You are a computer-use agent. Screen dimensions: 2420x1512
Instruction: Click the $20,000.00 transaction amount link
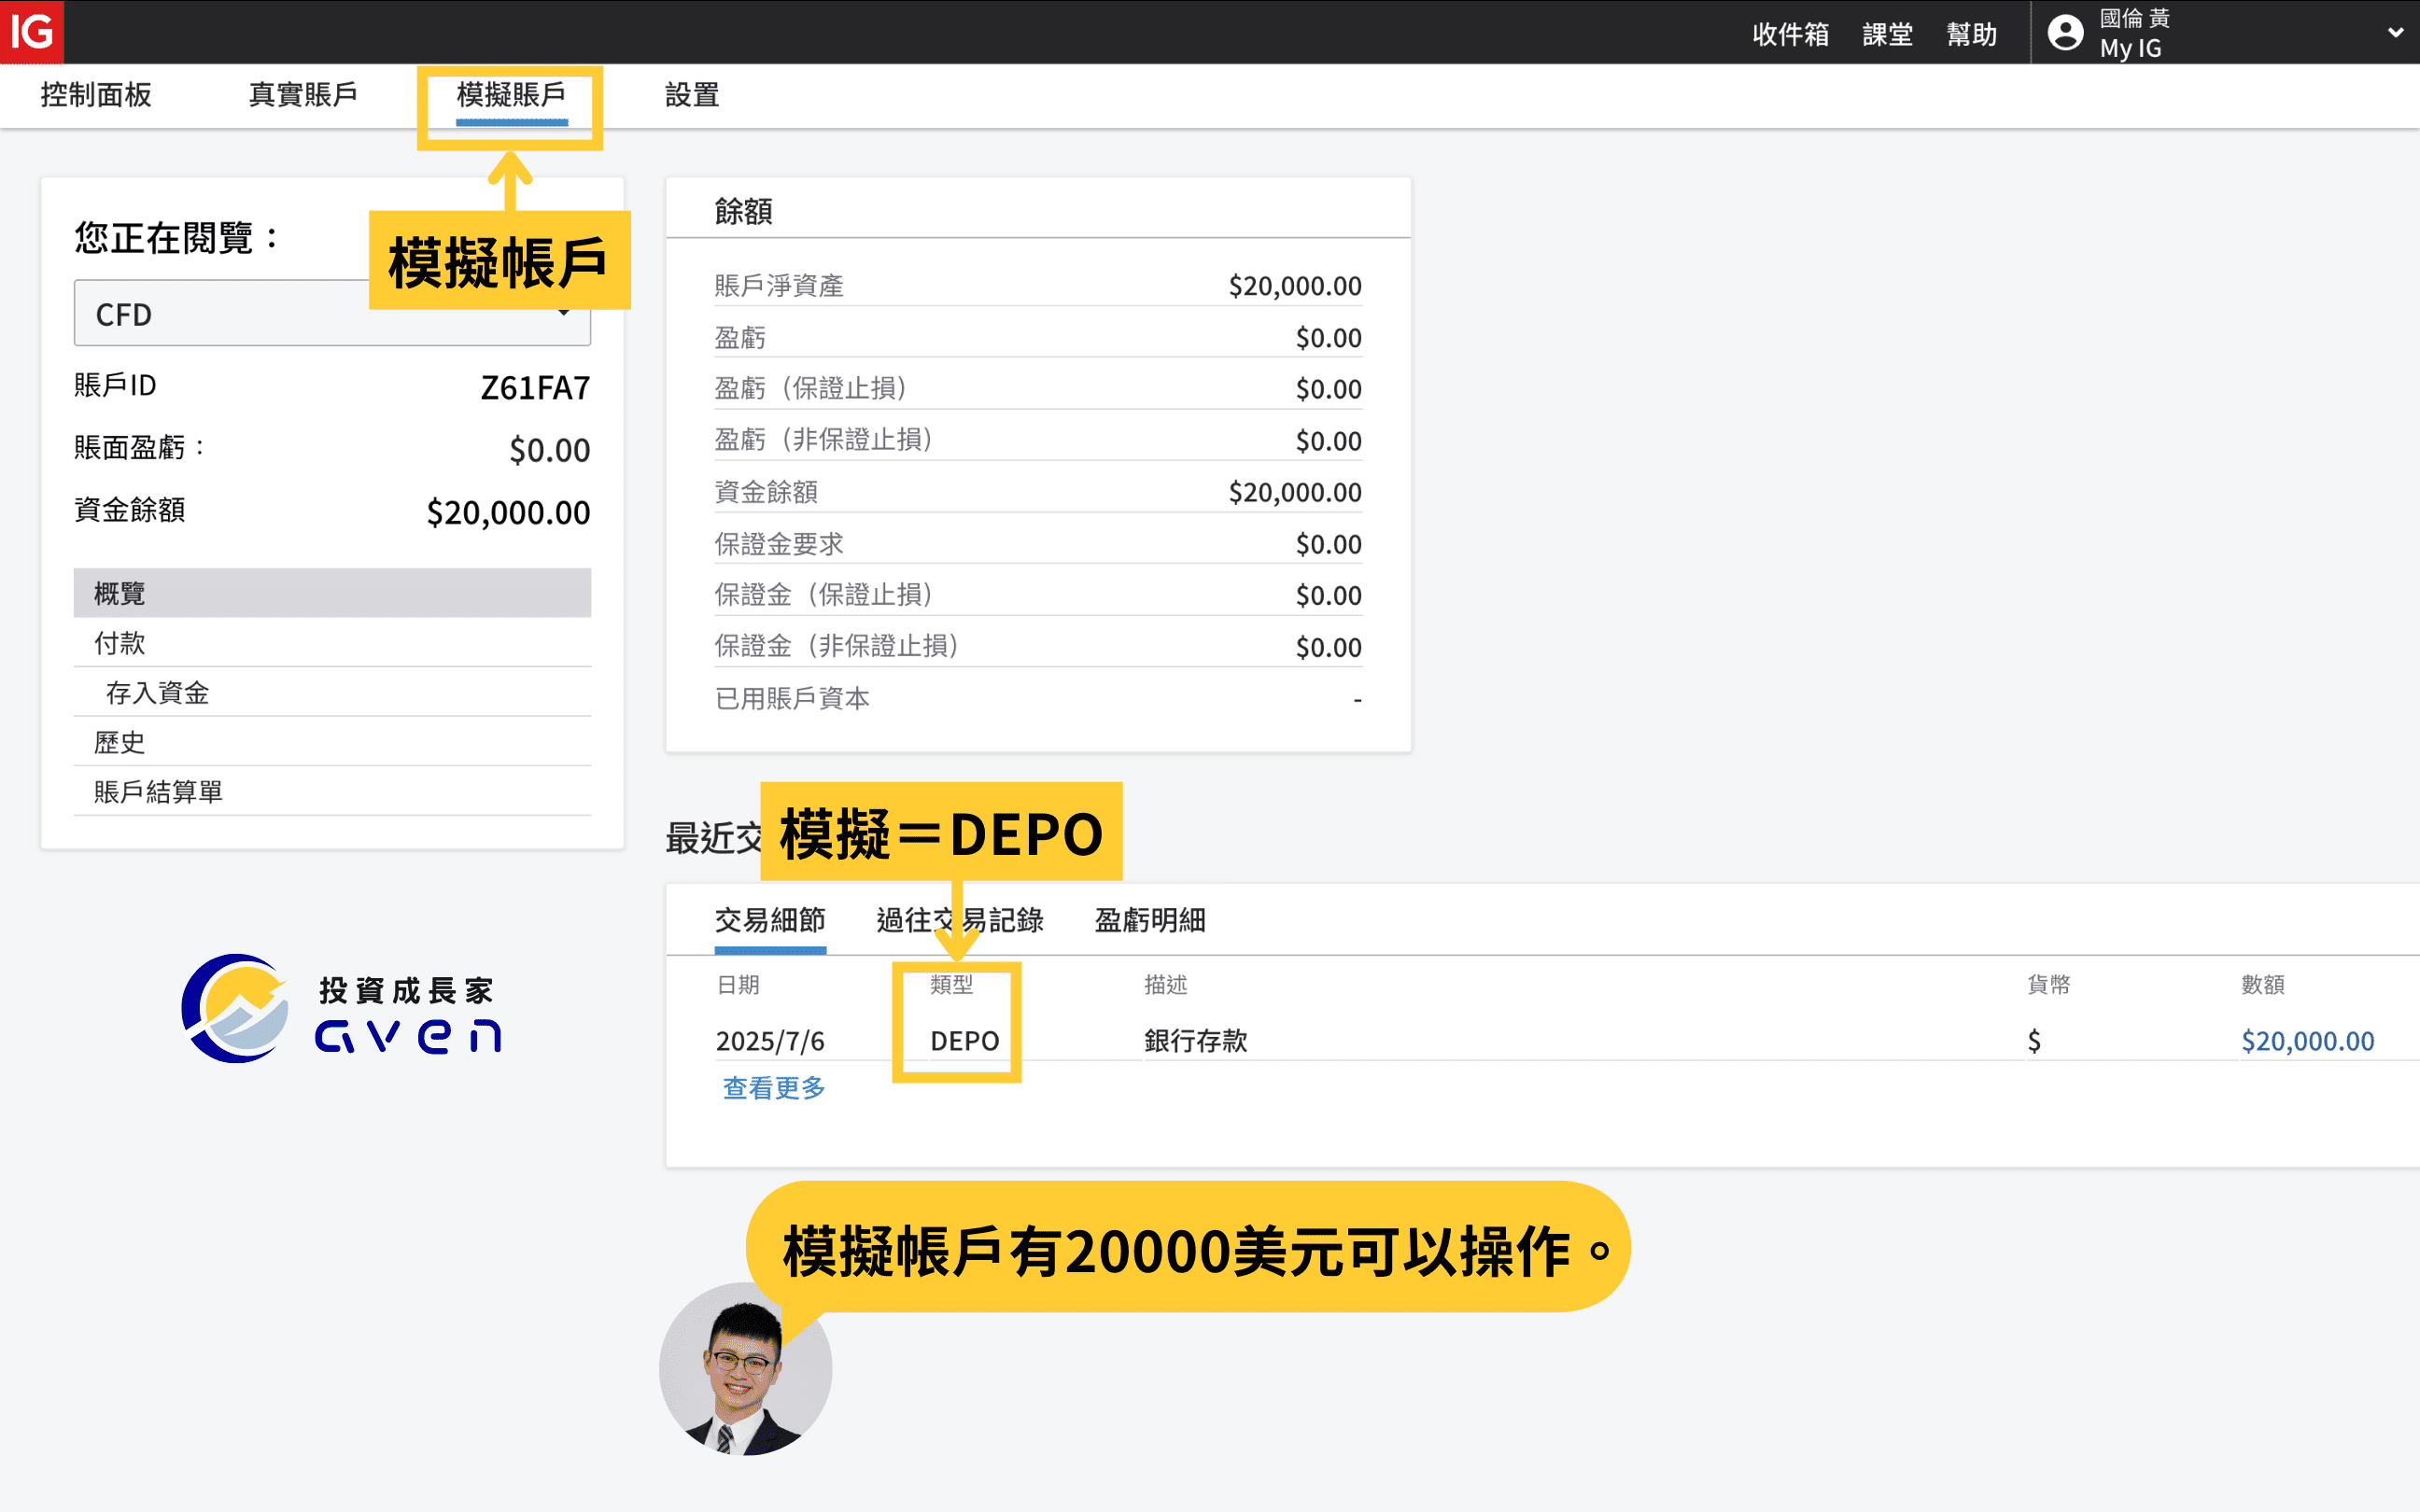pos(2307,1041)
